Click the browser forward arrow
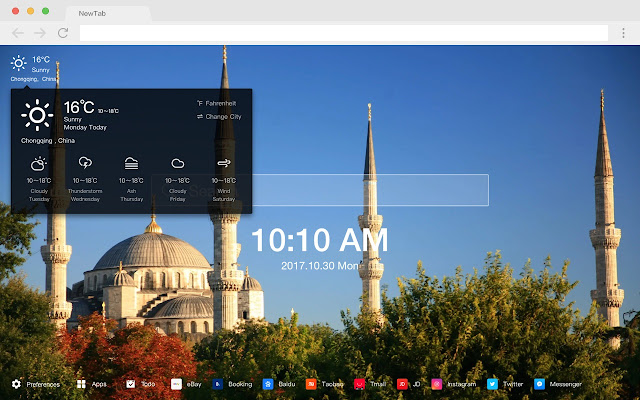The width and height of the screenshot is (640, 400). 40,33
